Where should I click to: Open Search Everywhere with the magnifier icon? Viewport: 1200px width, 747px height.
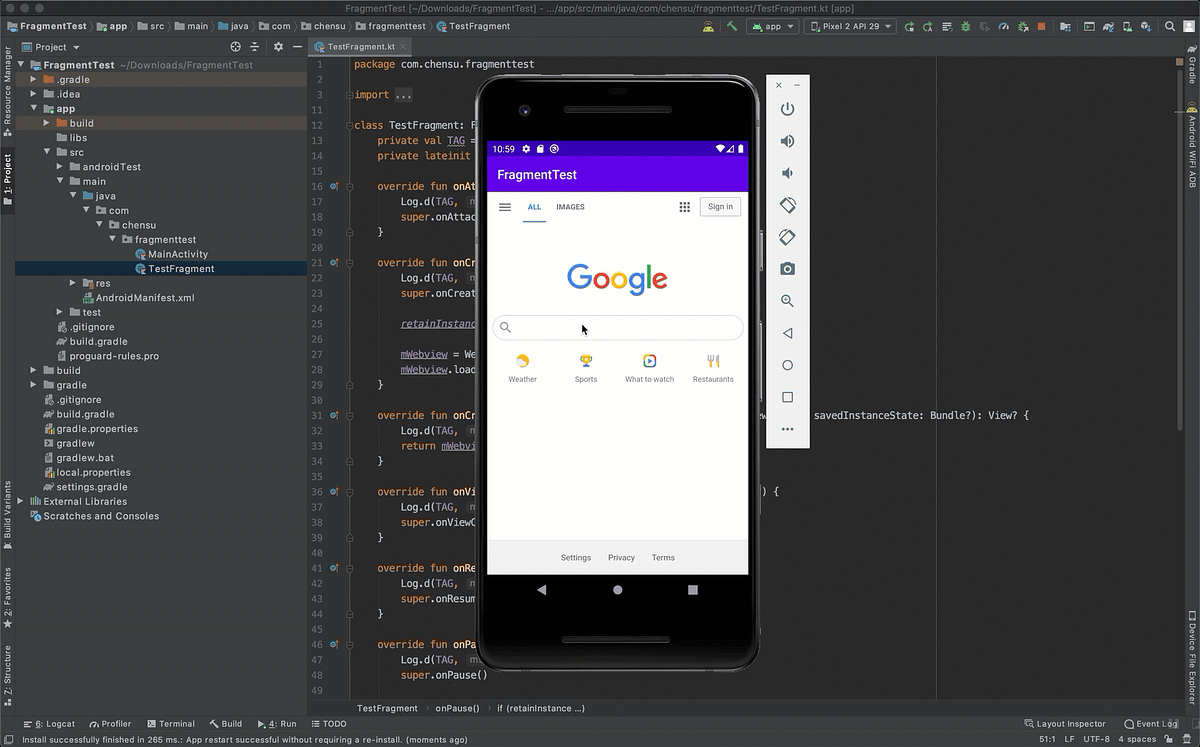point(1169,26)
